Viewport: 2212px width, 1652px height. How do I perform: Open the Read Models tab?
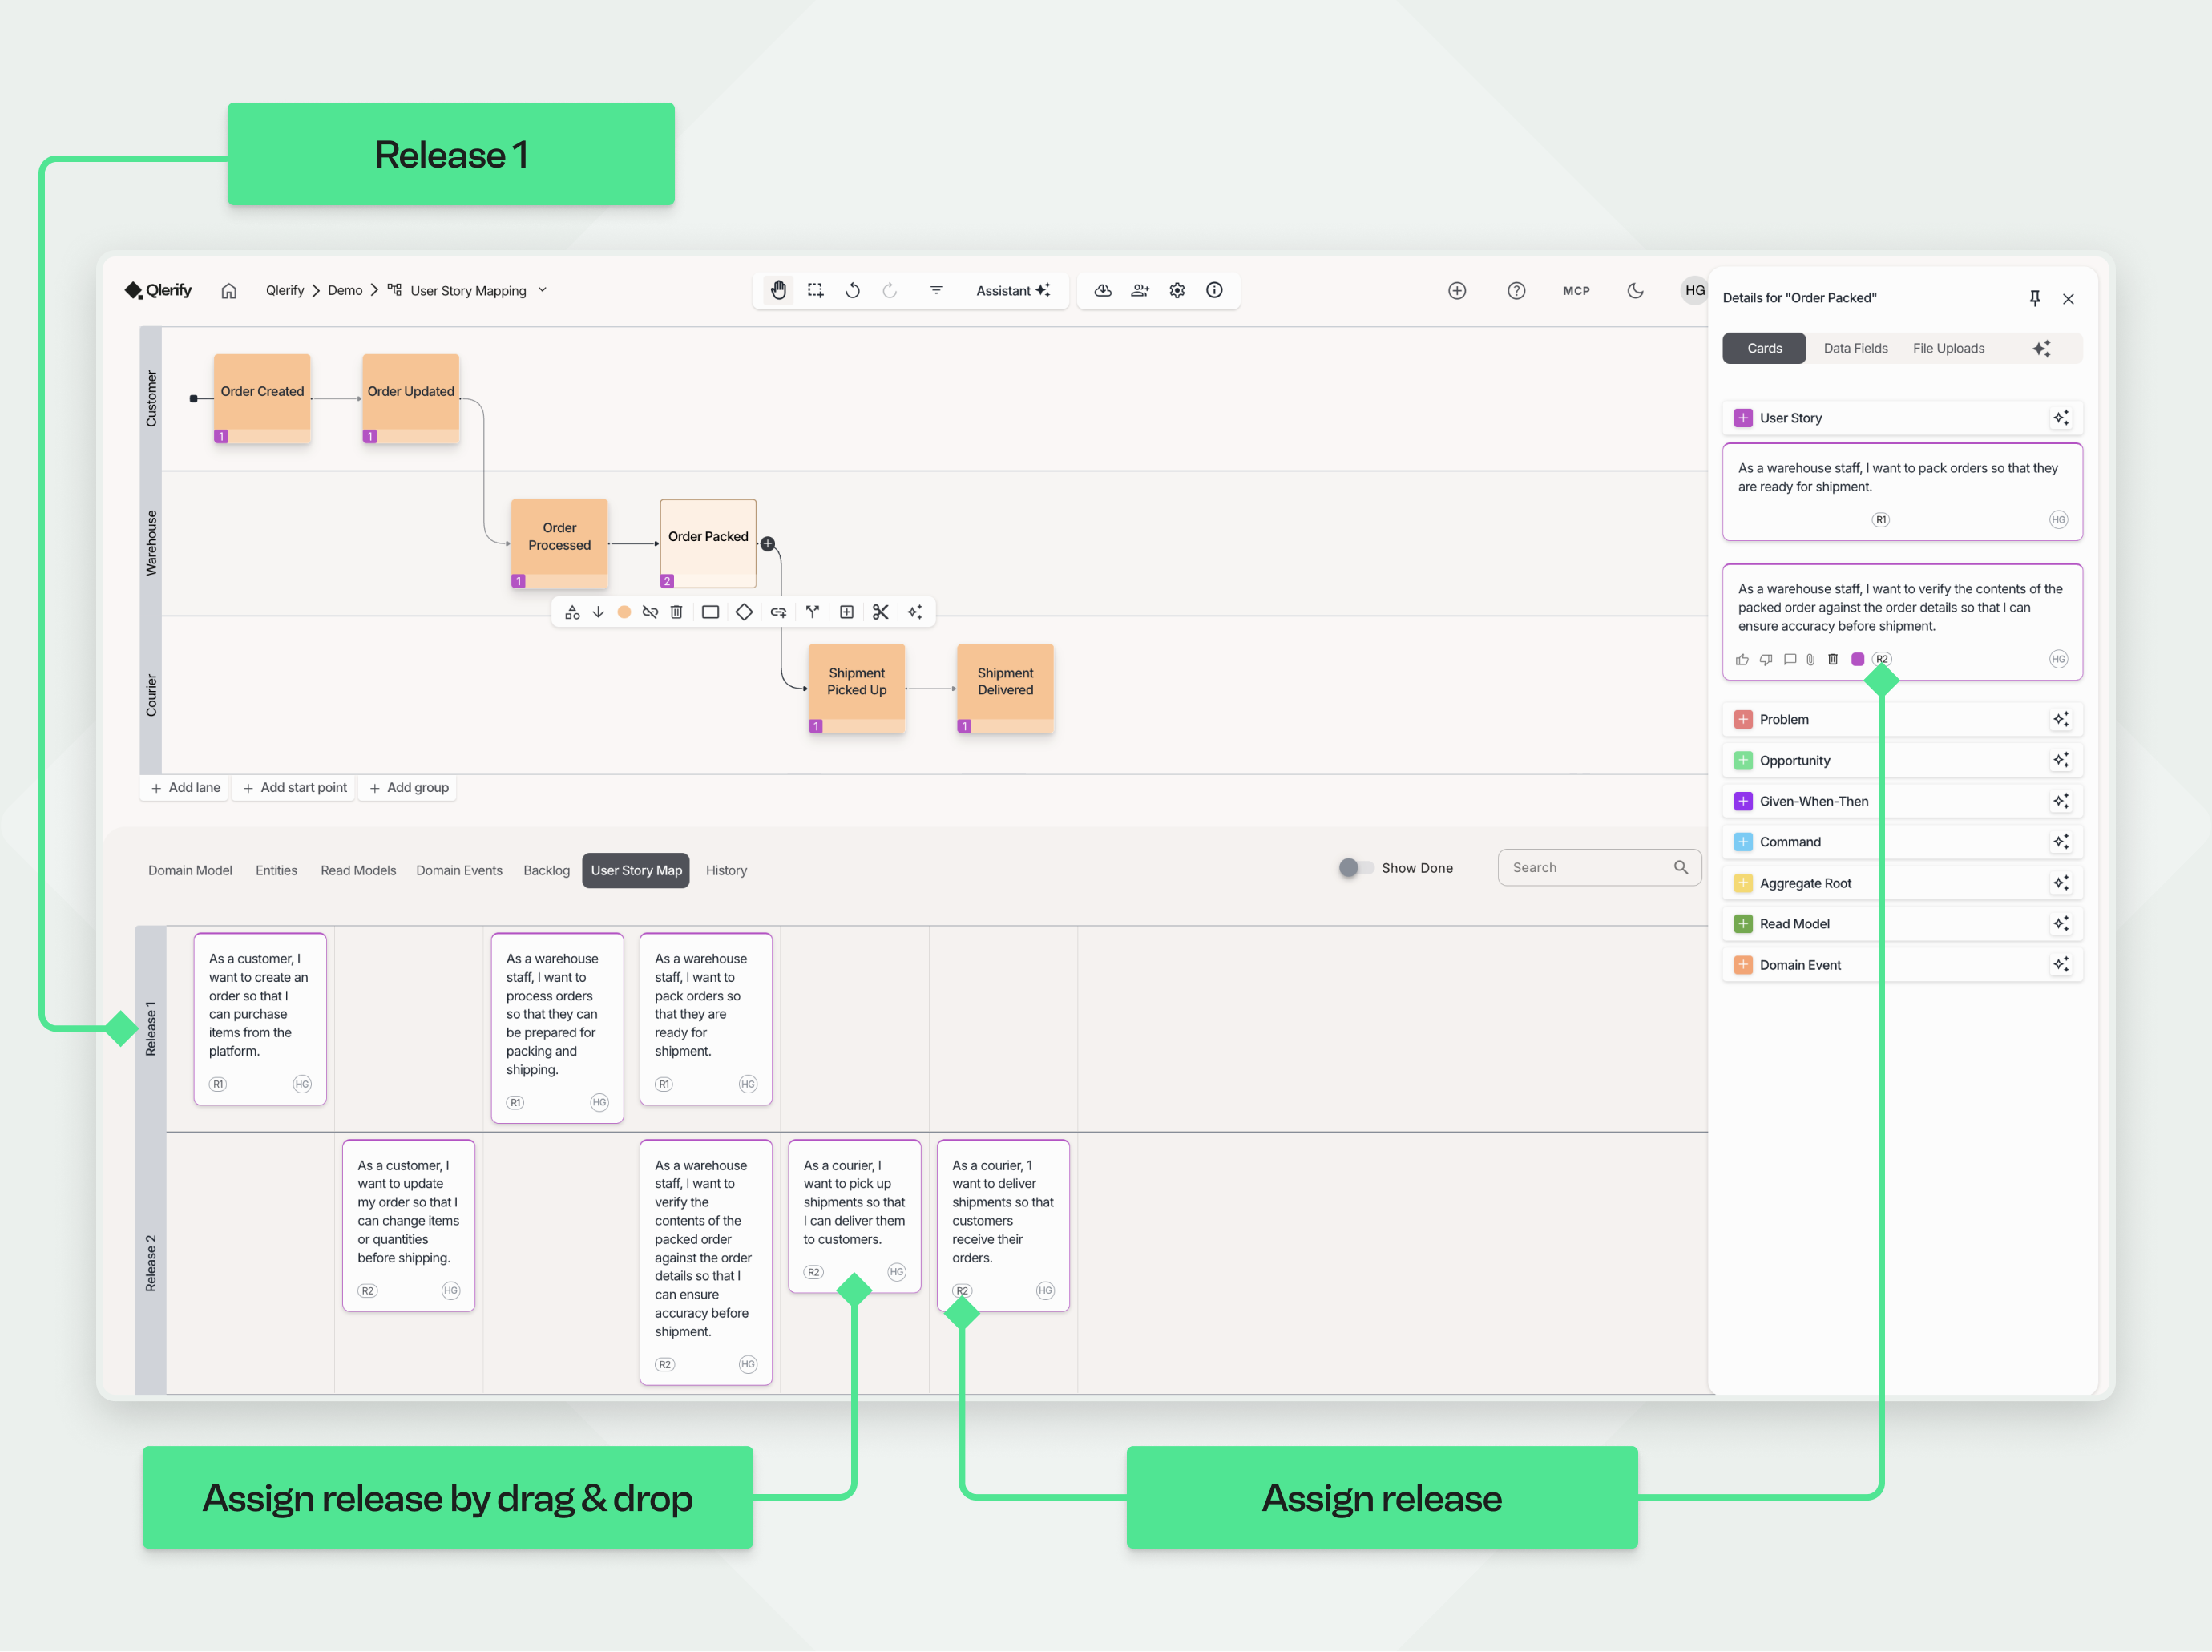coord(358,870)
